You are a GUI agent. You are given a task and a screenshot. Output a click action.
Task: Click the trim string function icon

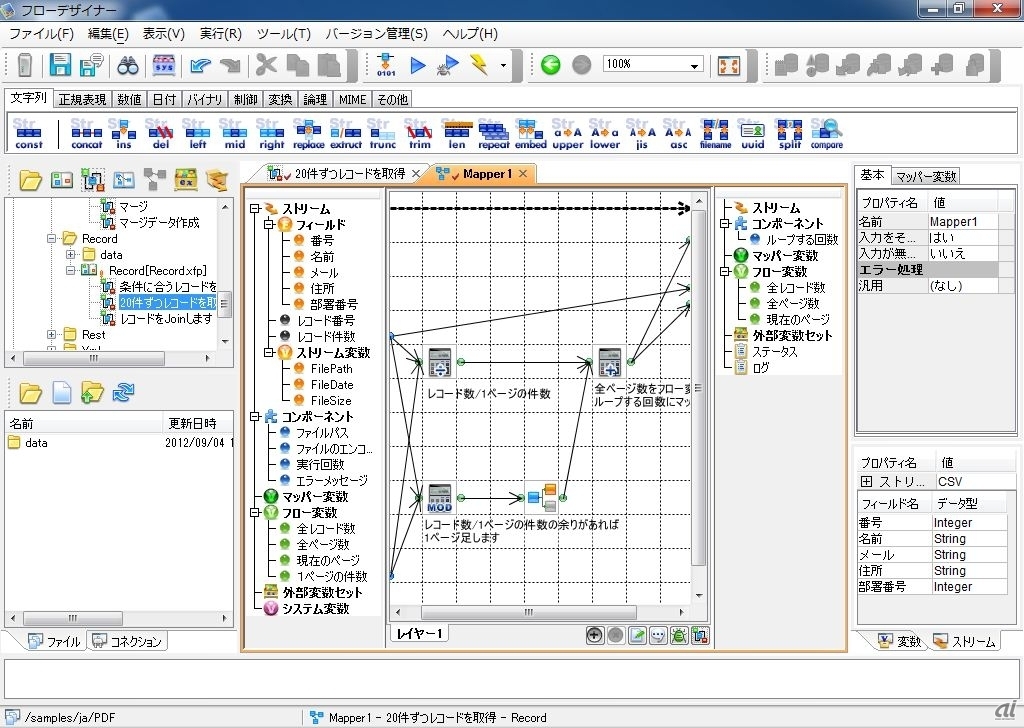click(x=419, y=132)
